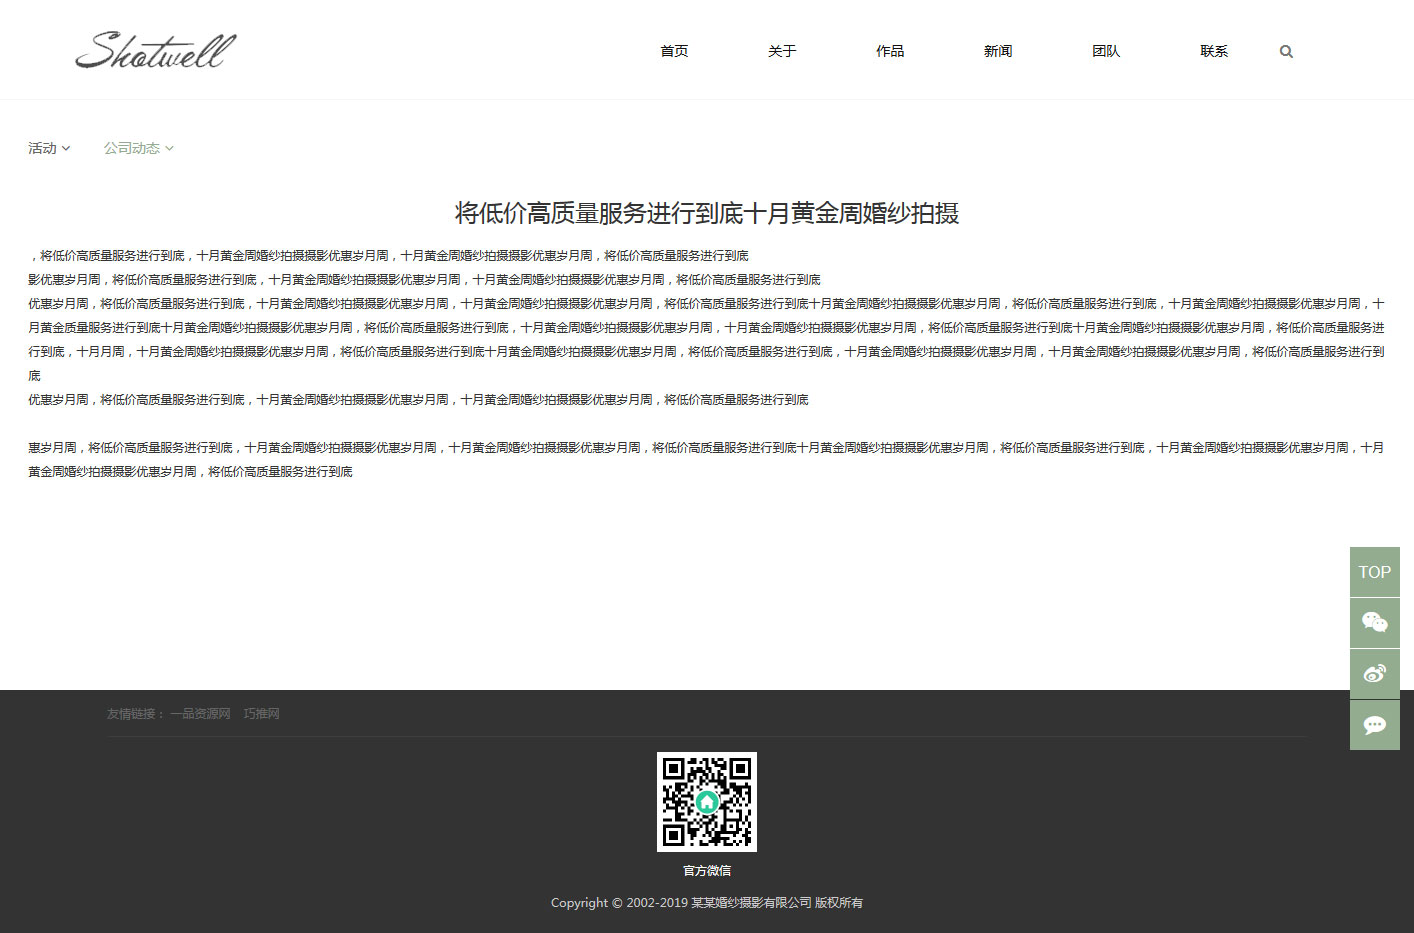Screen dimensions: 1414x933
Task: Click the WeChat icon in floating sidebar
Action: (1374, 623)
